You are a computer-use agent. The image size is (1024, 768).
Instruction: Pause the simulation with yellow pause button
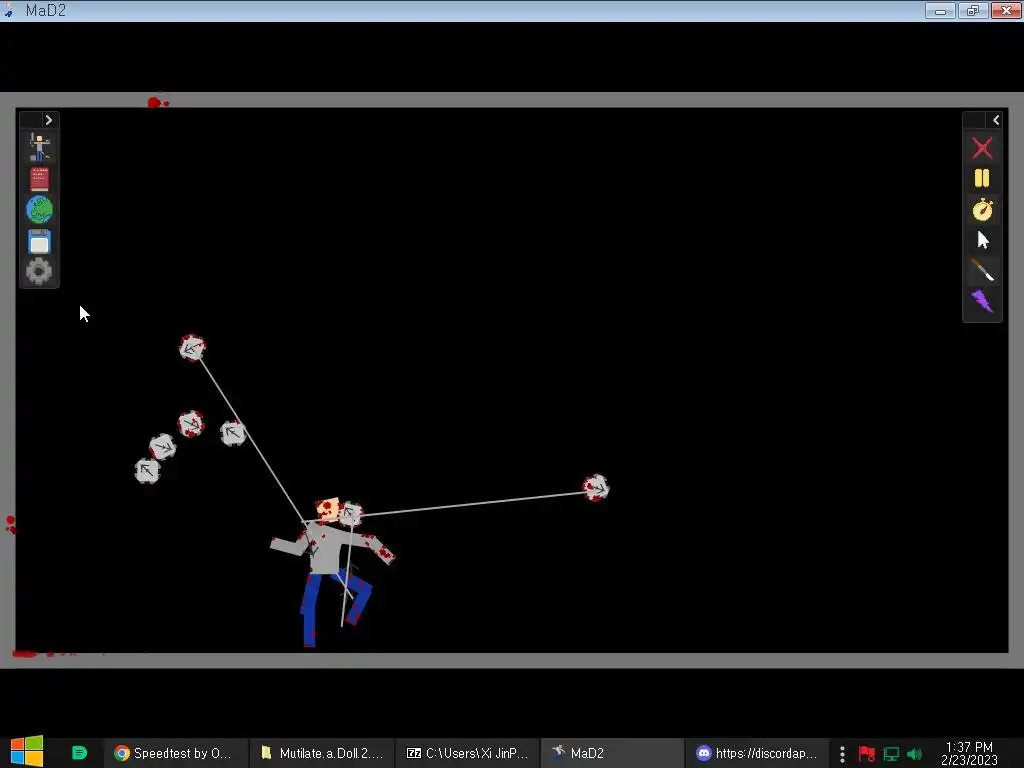pos(982,178)
